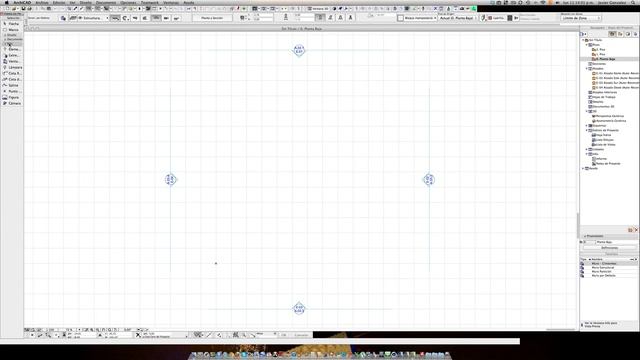Open Axonometría Genérica view

pos(610,121)
